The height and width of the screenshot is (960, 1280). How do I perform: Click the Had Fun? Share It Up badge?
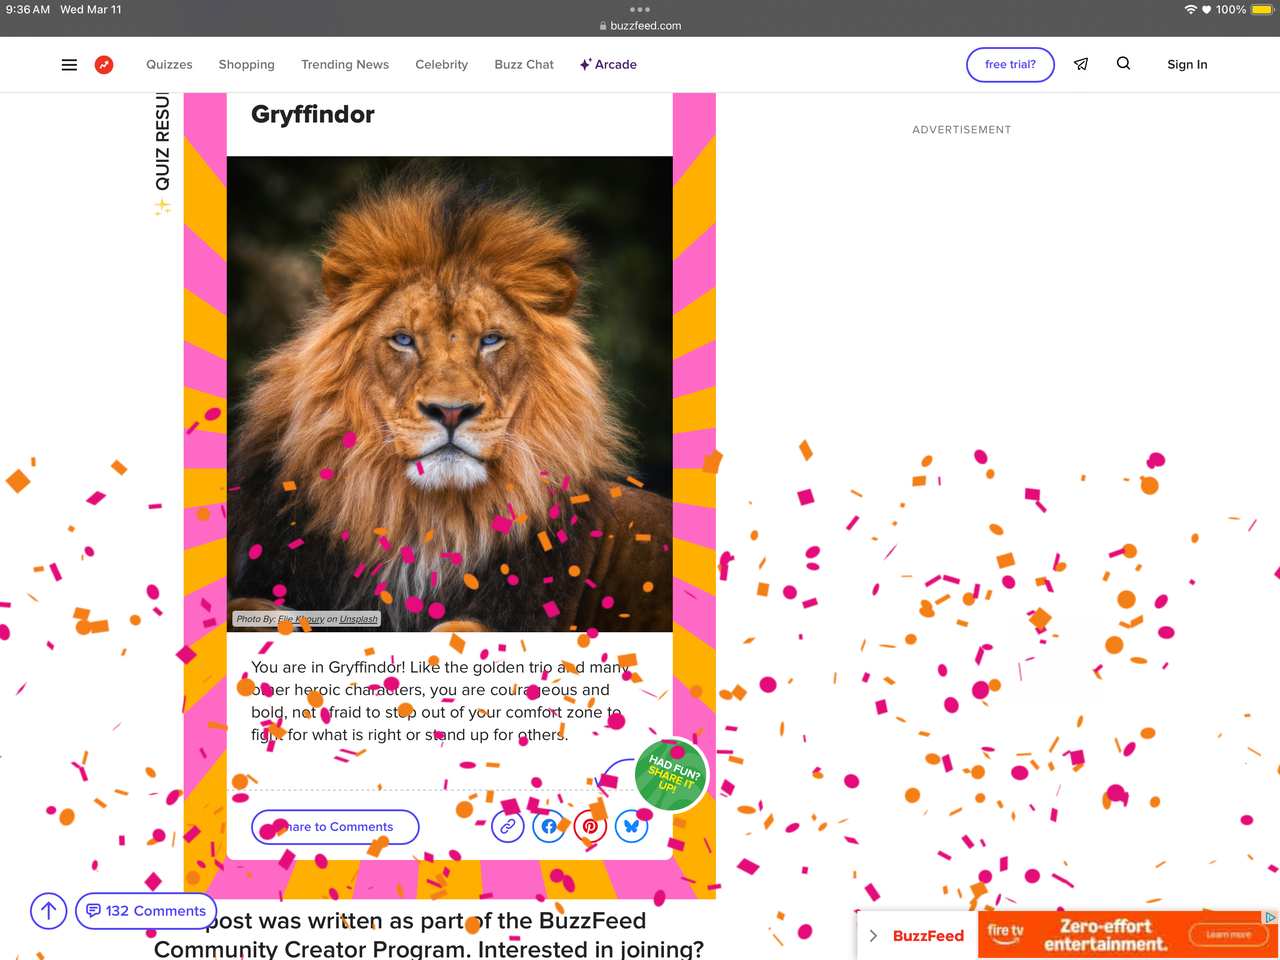tap(672, 775)
